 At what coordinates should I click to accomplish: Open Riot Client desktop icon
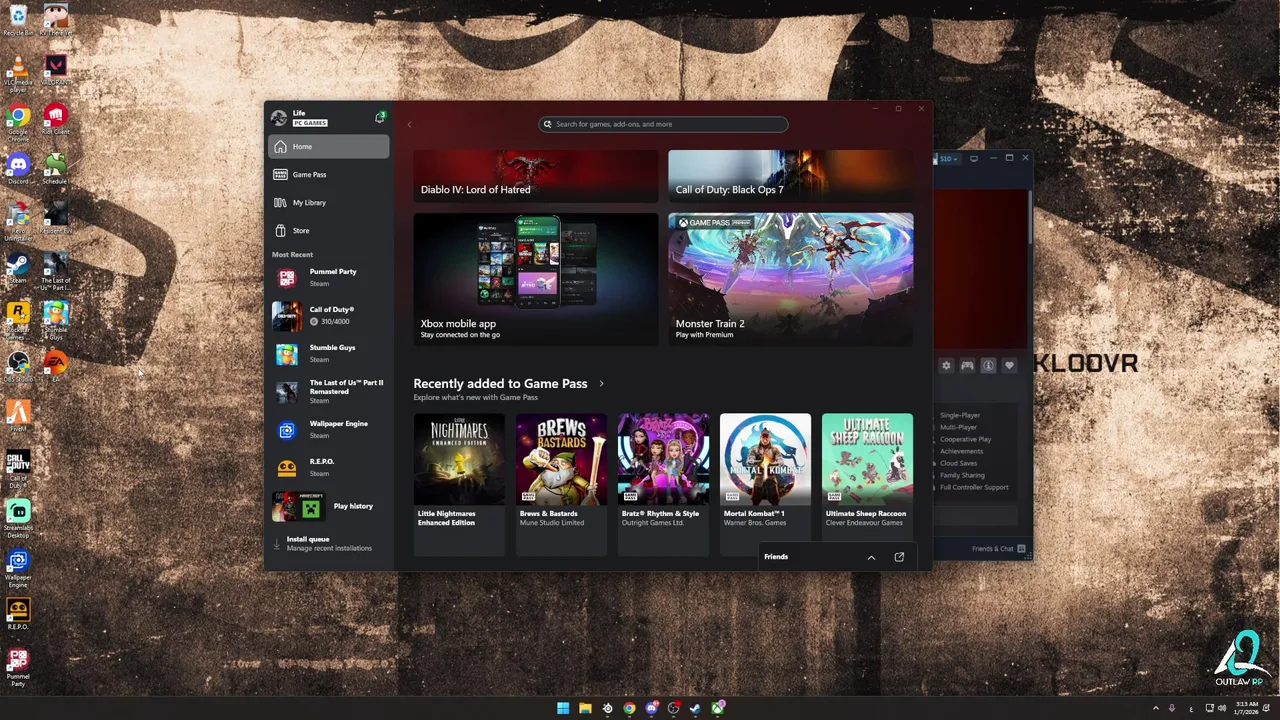point(55,120)
